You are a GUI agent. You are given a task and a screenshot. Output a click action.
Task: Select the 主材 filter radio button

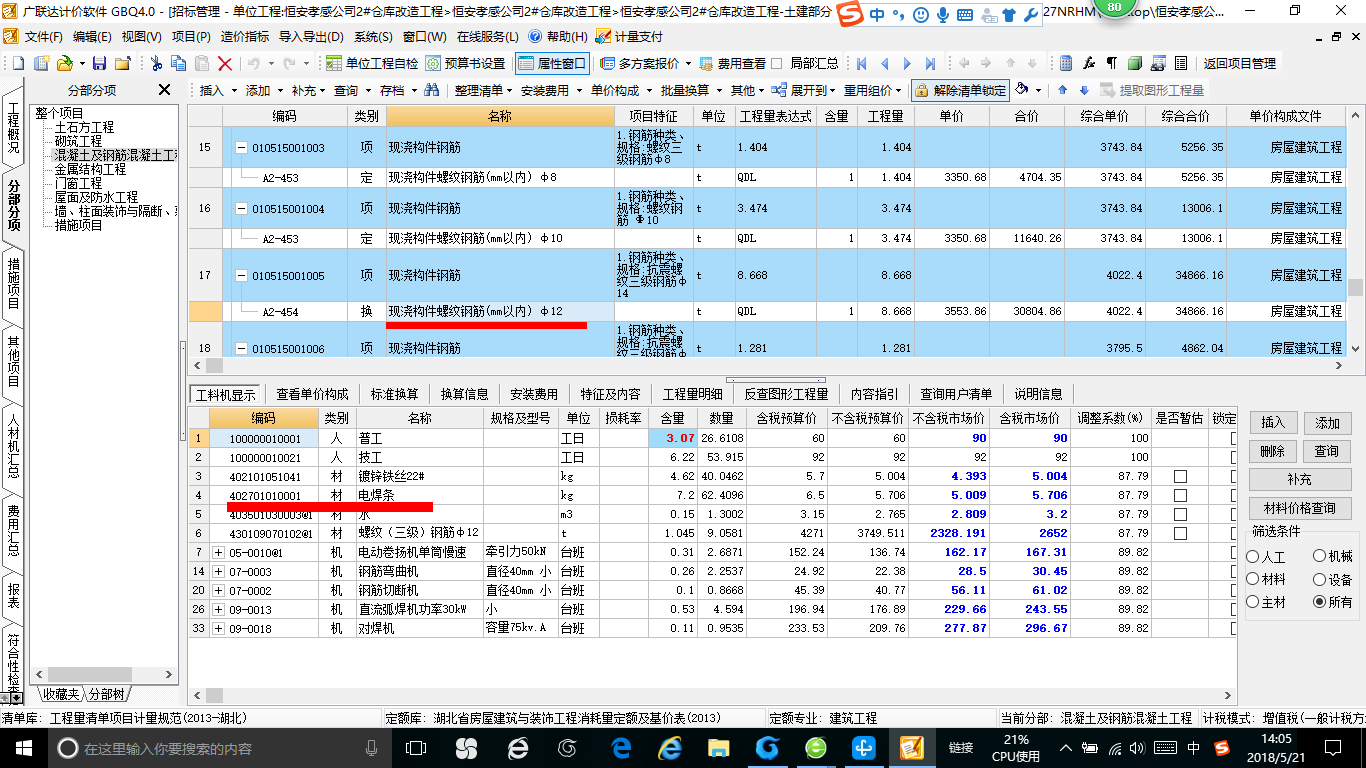pos(1253,602)
